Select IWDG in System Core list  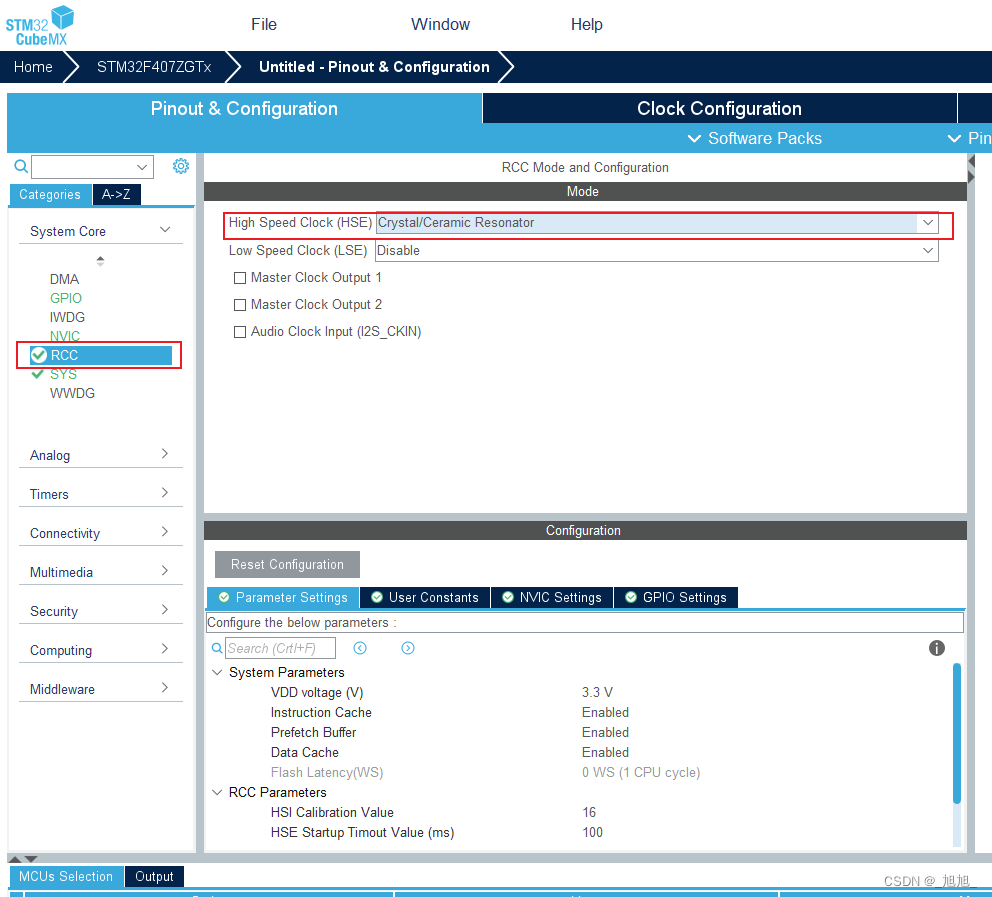(67, 317)
